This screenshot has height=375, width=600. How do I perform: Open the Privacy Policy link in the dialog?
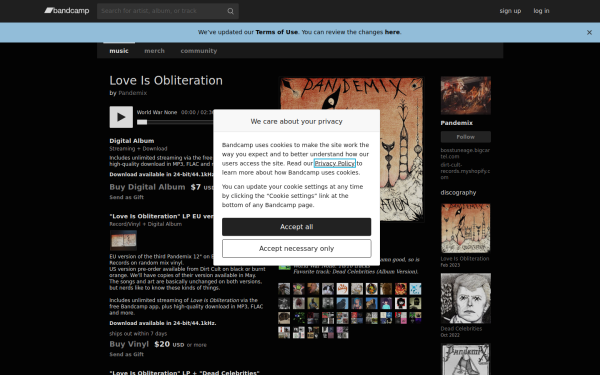335,163
